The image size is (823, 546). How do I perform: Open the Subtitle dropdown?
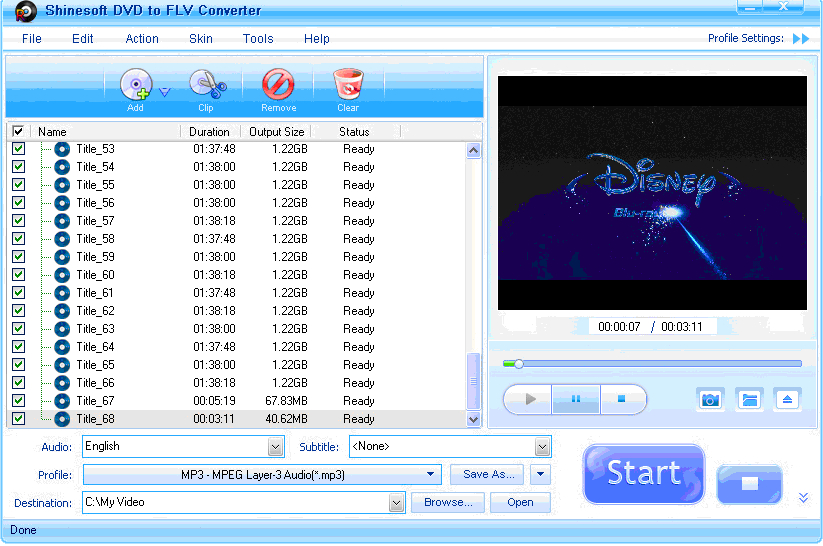point(542,447)
